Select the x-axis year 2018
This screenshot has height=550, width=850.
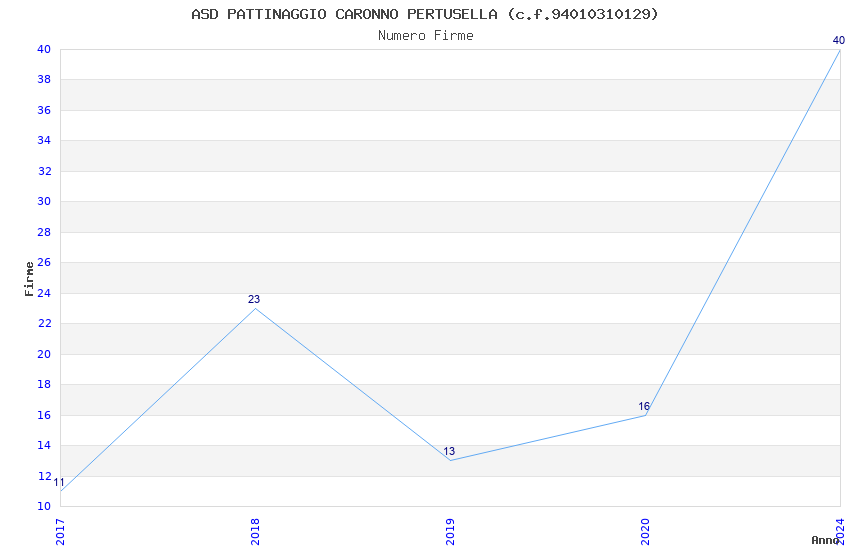coord(255,532)
